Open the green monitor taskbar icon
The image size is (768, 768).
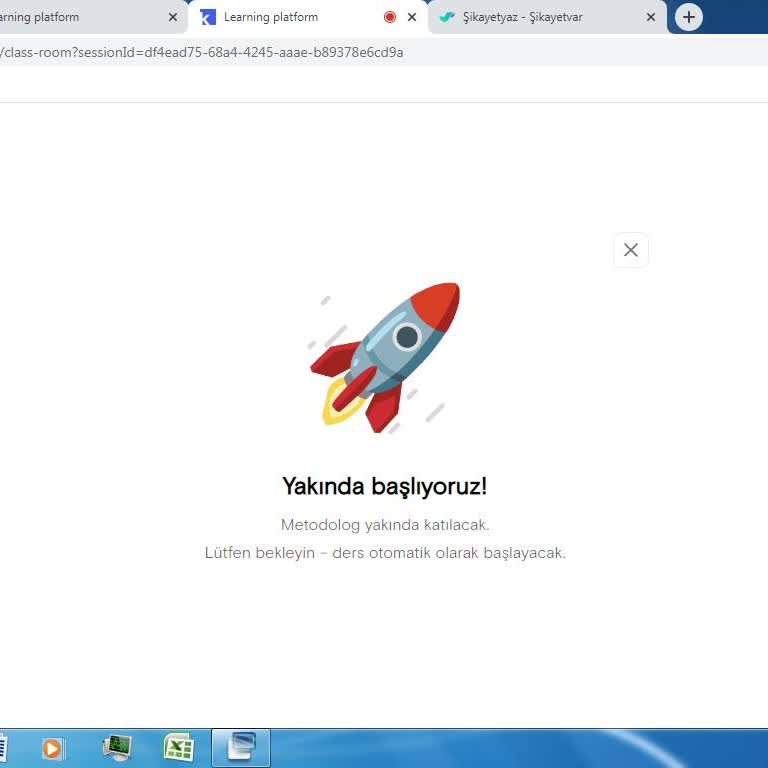click(x=117, y=748)
